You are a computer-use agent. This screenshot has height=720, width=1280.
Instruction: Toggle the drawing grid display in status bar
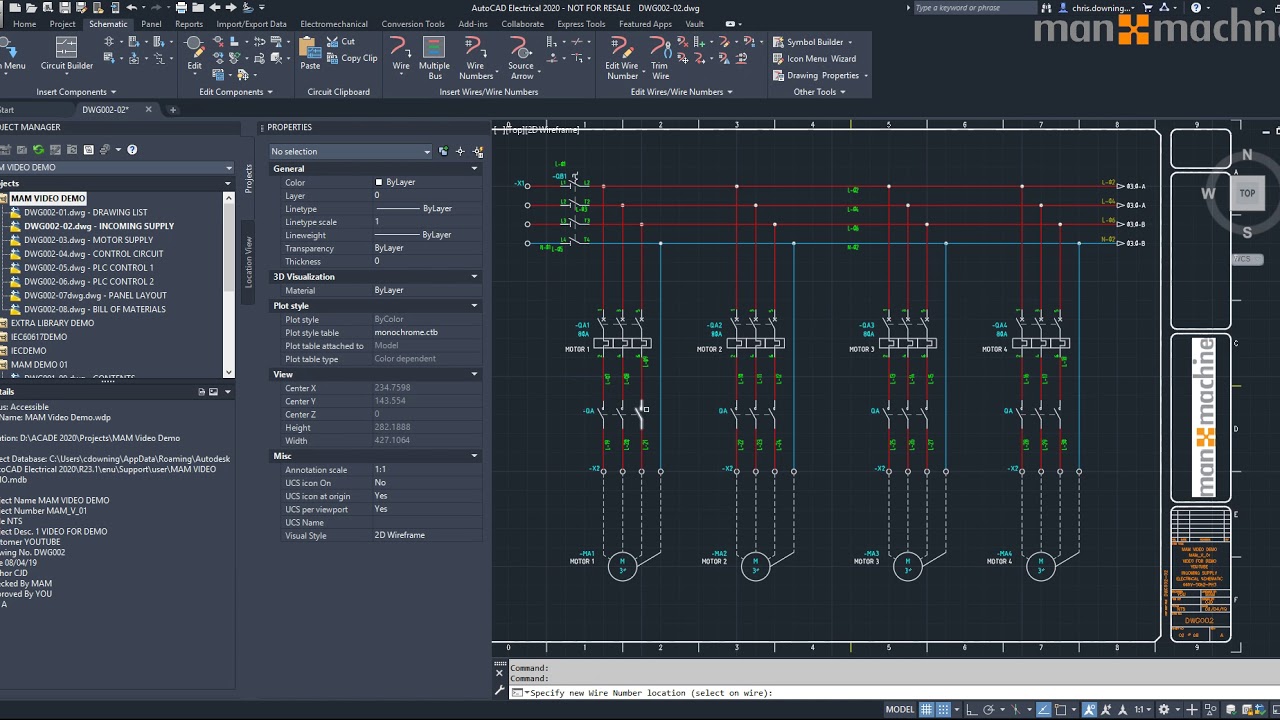(927, 710)
